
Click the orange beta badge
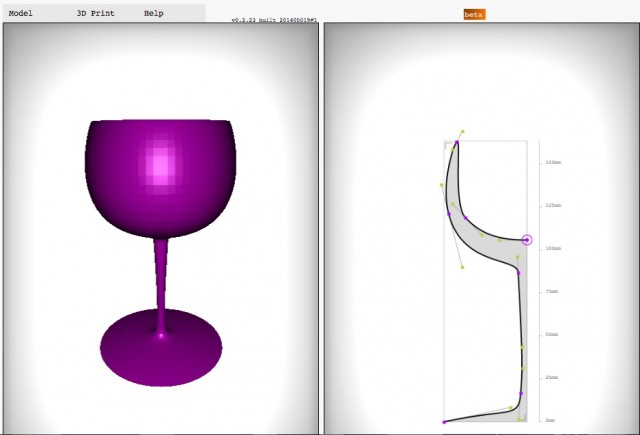click(x=474, y=14)
